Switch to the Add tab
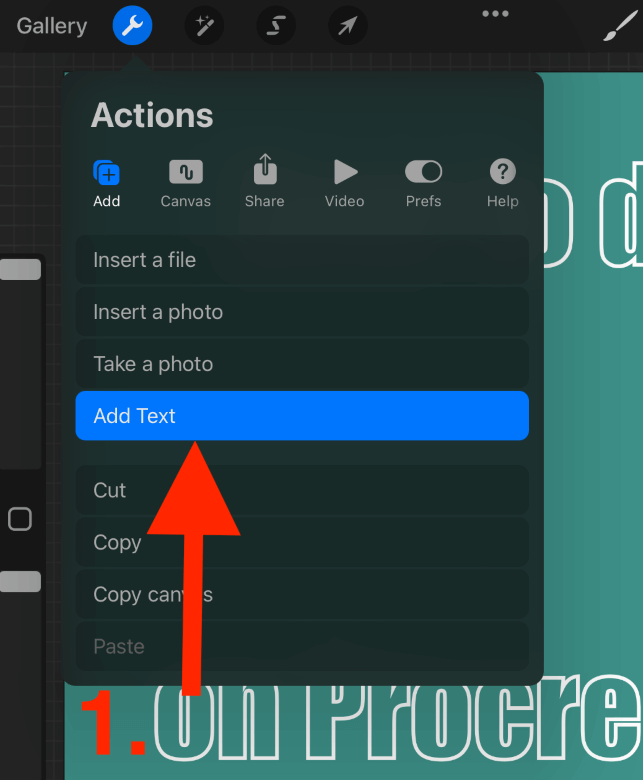This screenshot has height=780, width=643. click(106, 183)
